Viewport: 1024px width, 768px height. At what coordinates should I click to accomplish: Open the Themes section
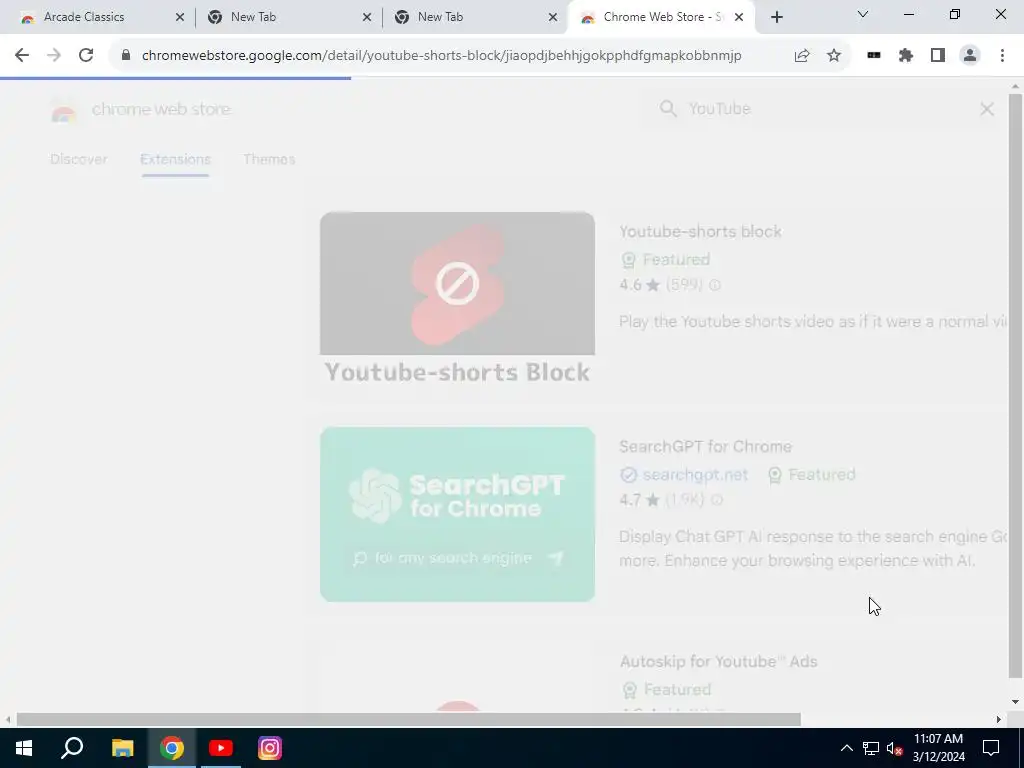click(x=269, y=159)
